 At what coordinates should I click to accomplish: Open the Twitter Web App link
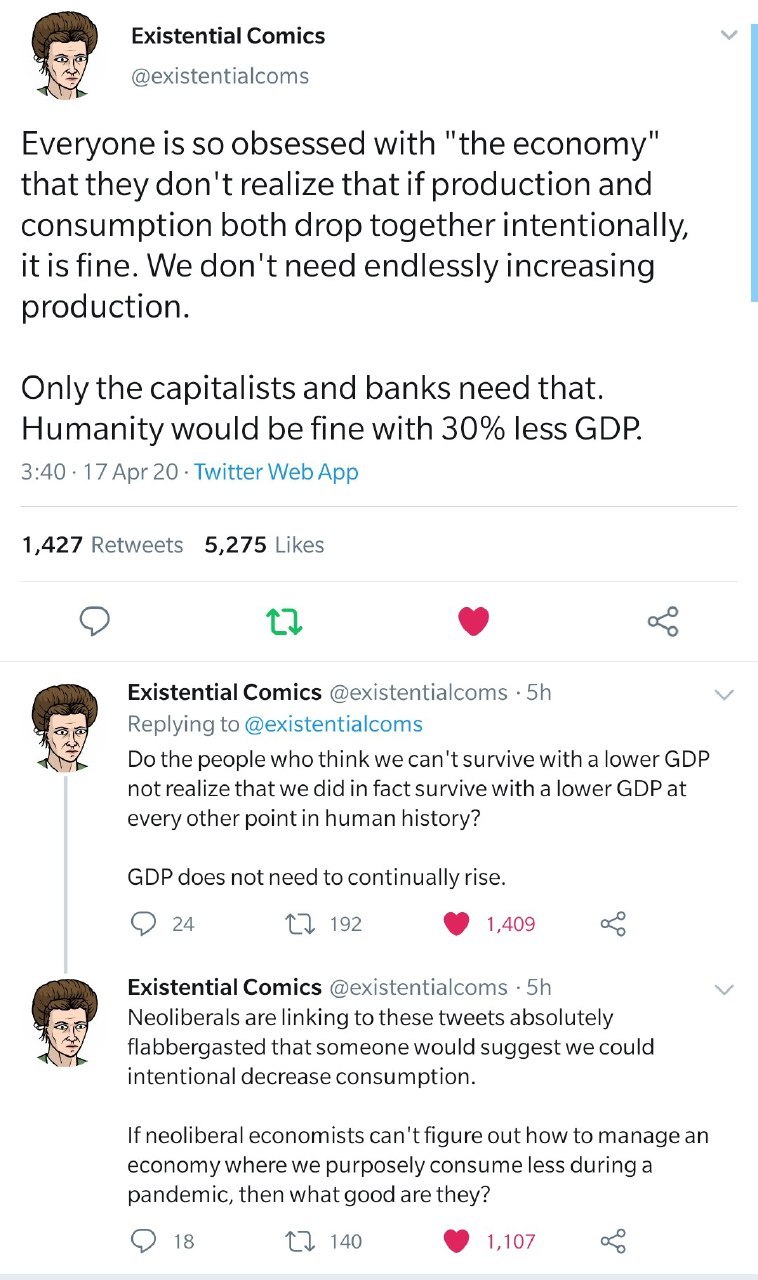(x=276, y=472)
